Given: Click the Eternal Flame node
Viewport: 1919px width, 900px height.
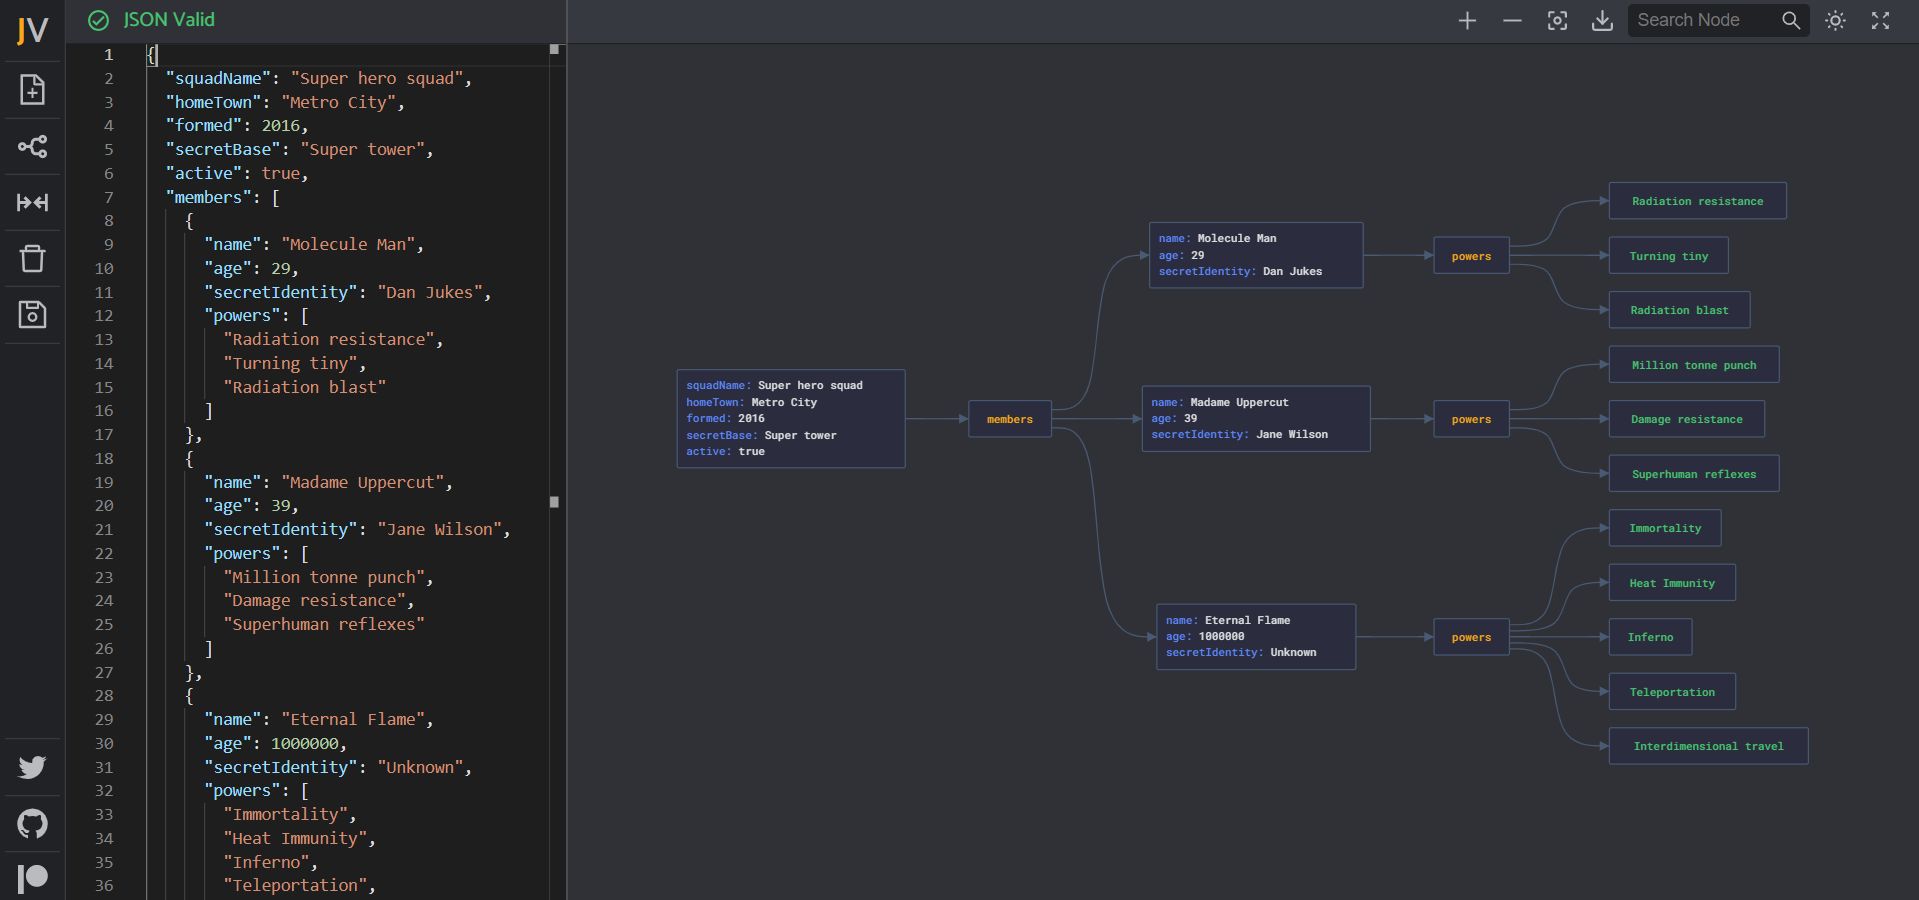Looking at the screenshot, I should [1256, 637].
